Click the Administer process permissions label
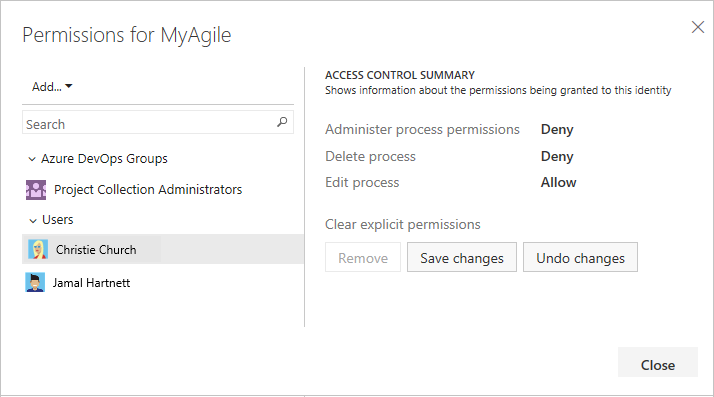Screen dimensions: 714x397 pos(422,129)
